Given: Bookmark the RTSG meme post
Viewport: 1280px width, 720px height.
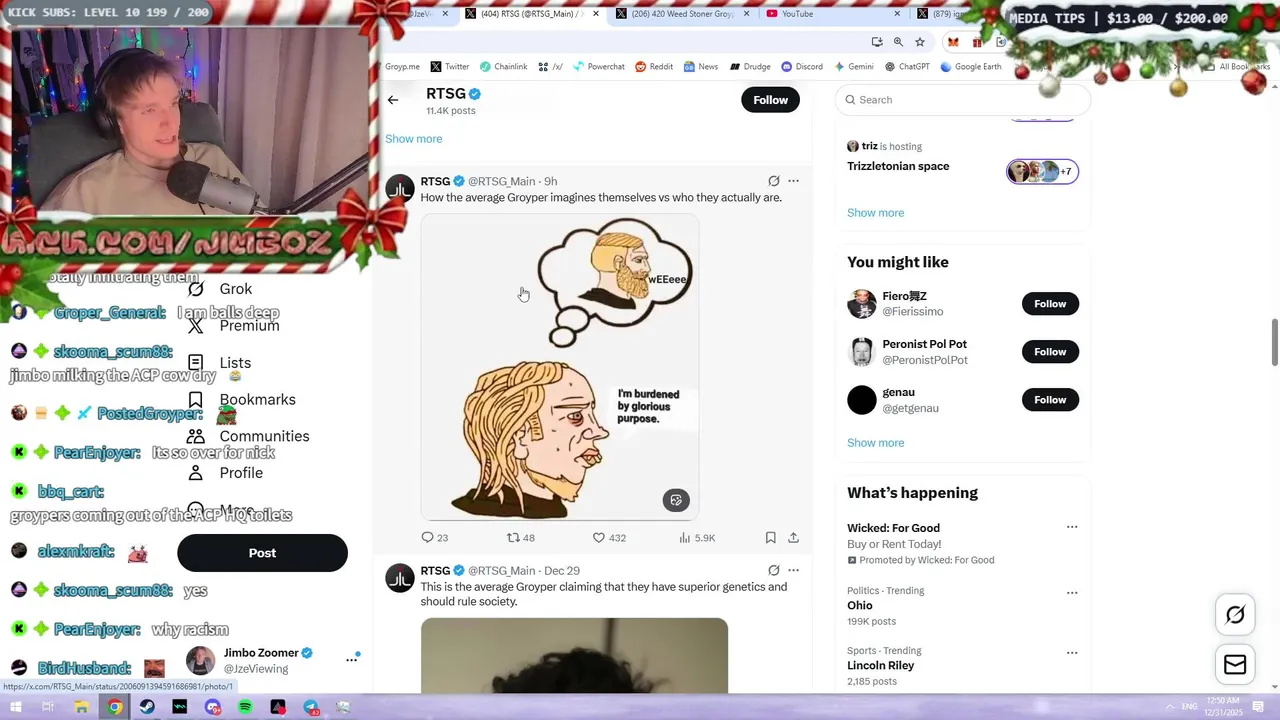Looking at the screenshot, I should click(770, 538).
